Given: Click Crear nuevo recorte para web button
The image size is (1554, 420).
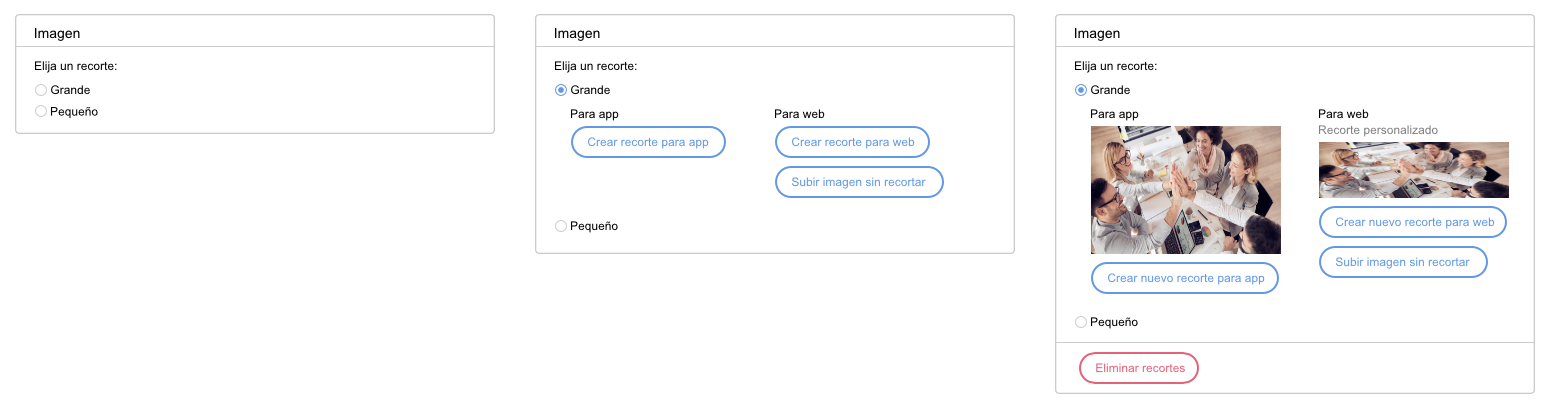Looking at the screenshot, I should [1413, 222].
